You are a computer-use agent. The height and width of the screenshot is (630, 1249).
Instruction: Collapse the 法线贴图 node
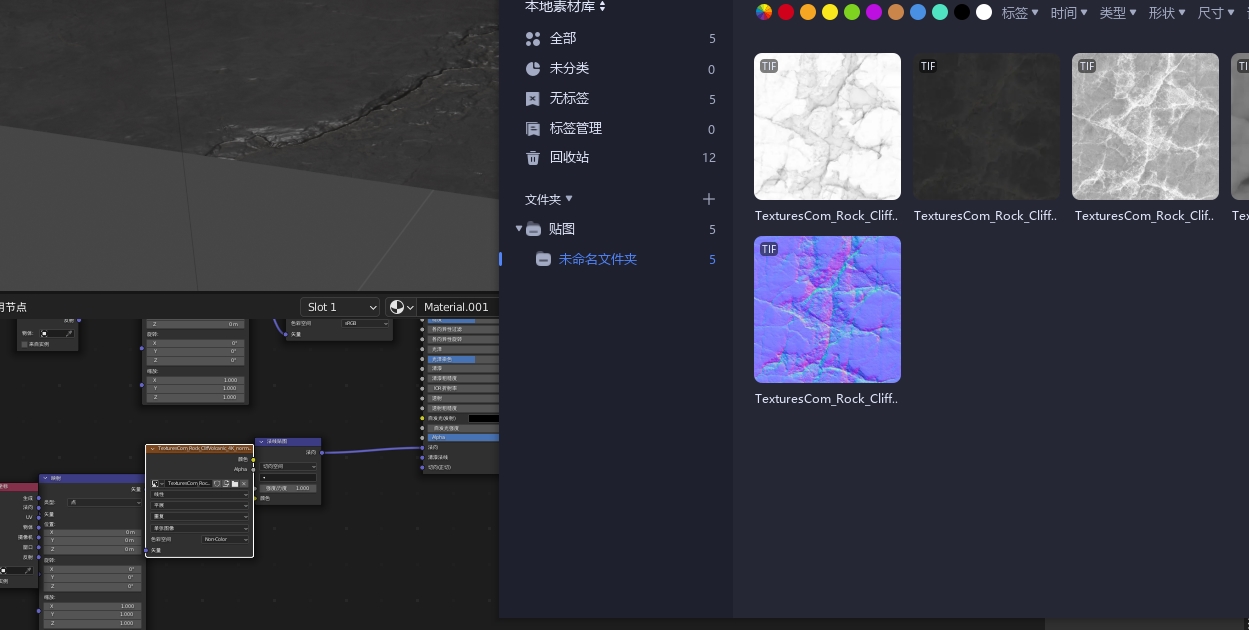click(x=262, y=441)
